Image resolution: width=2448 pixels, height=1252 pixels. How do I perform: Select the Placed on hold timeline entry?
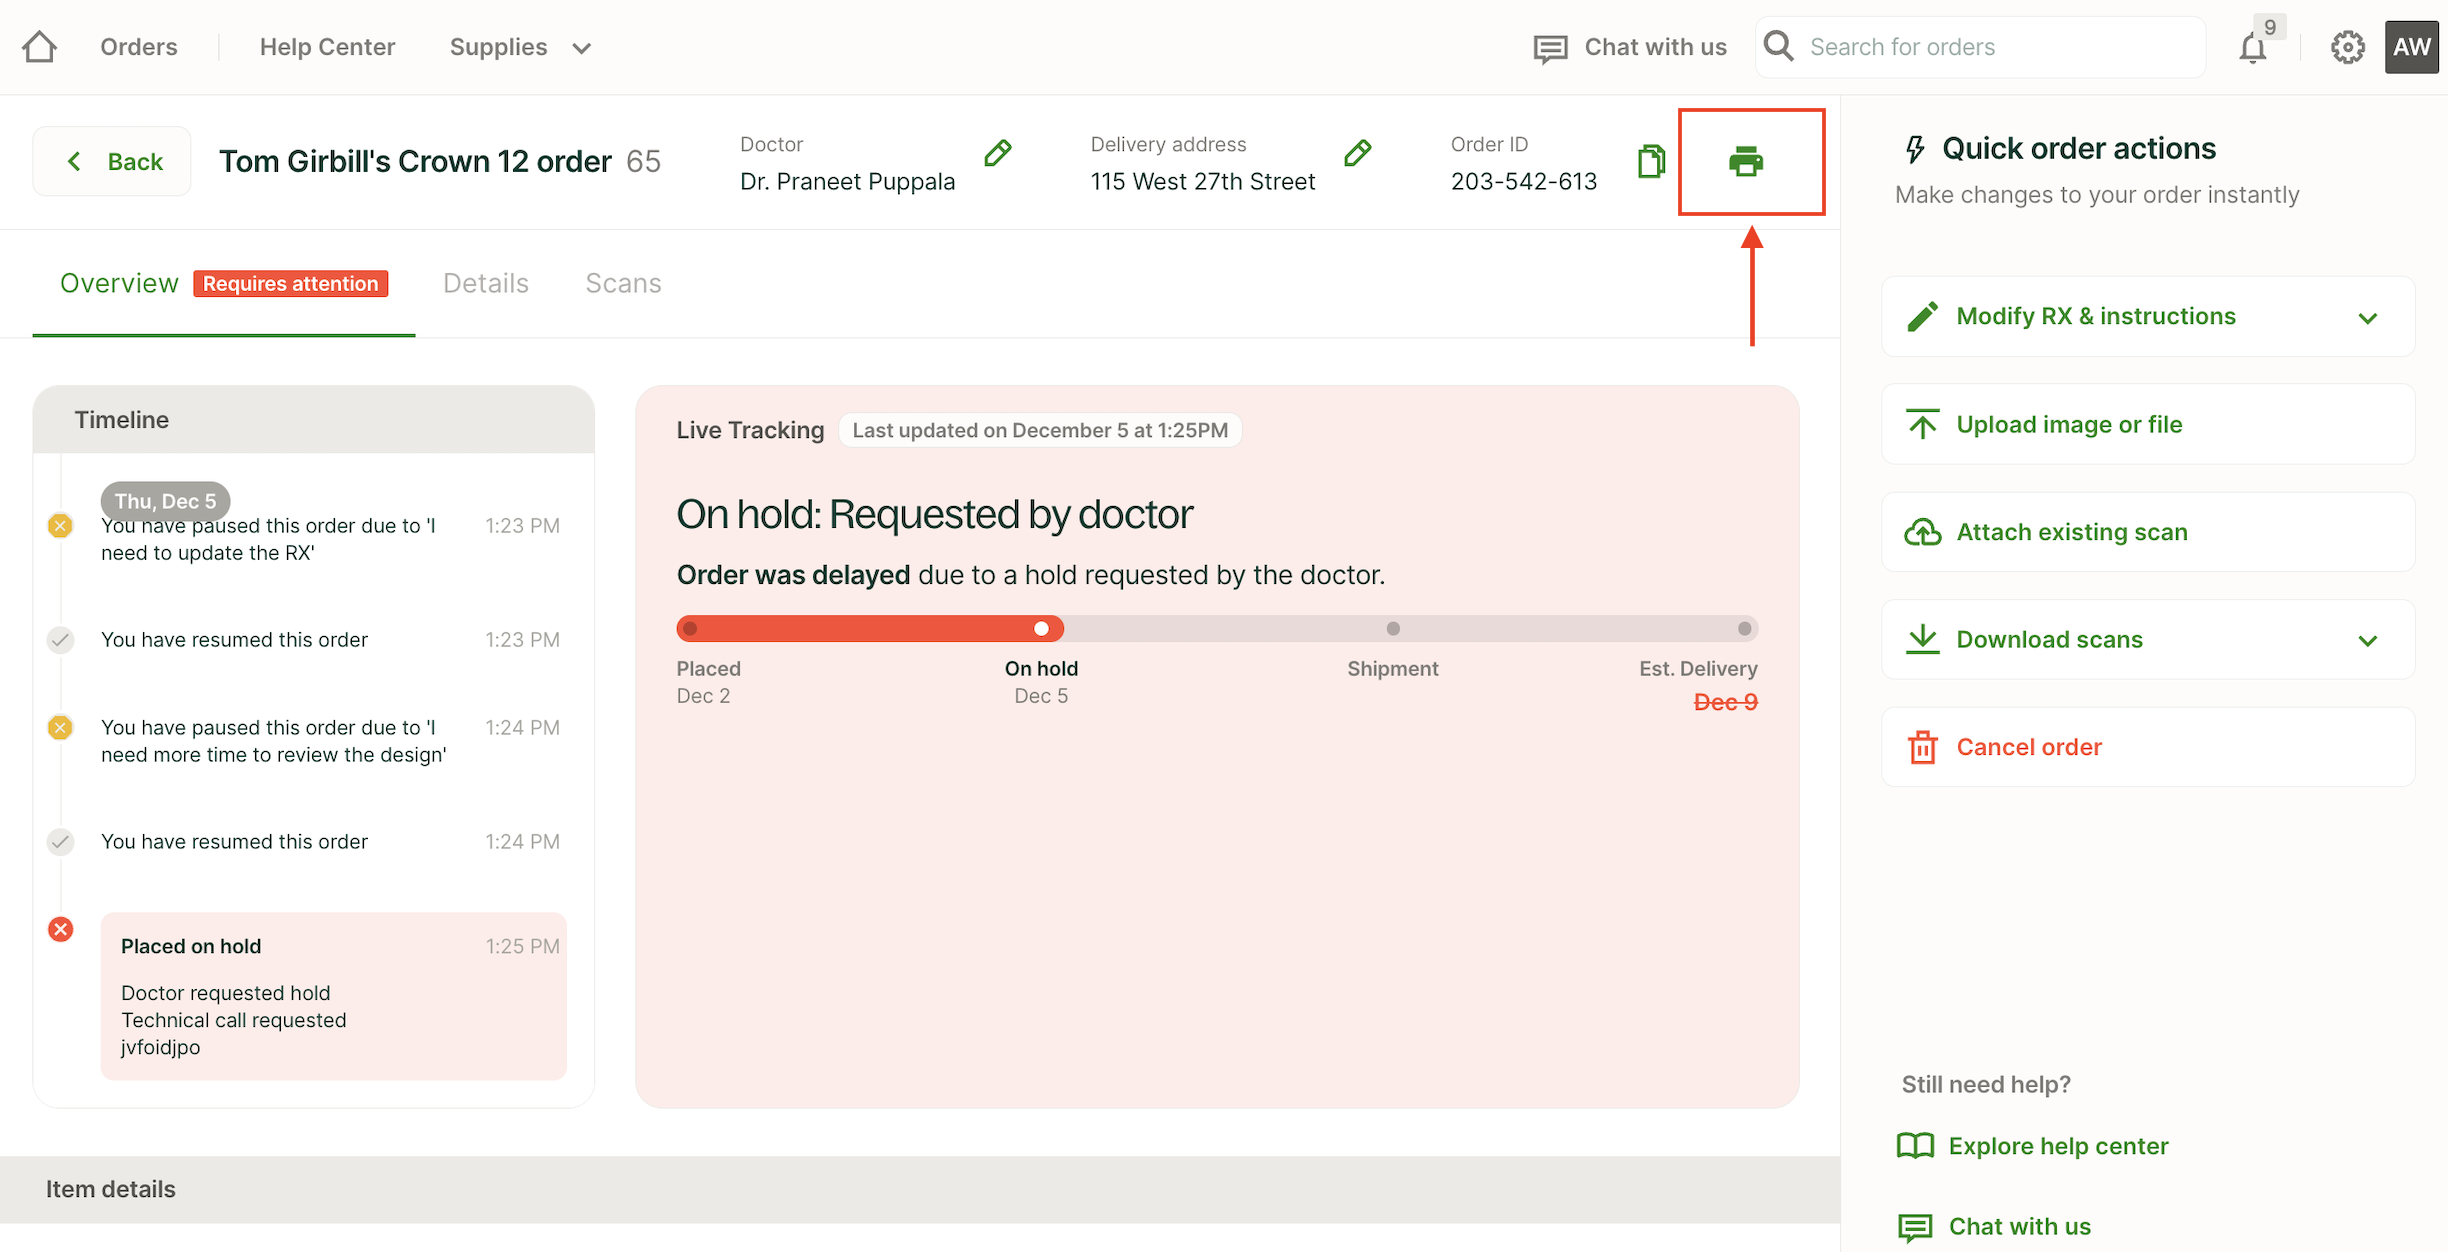coord(333,995)
